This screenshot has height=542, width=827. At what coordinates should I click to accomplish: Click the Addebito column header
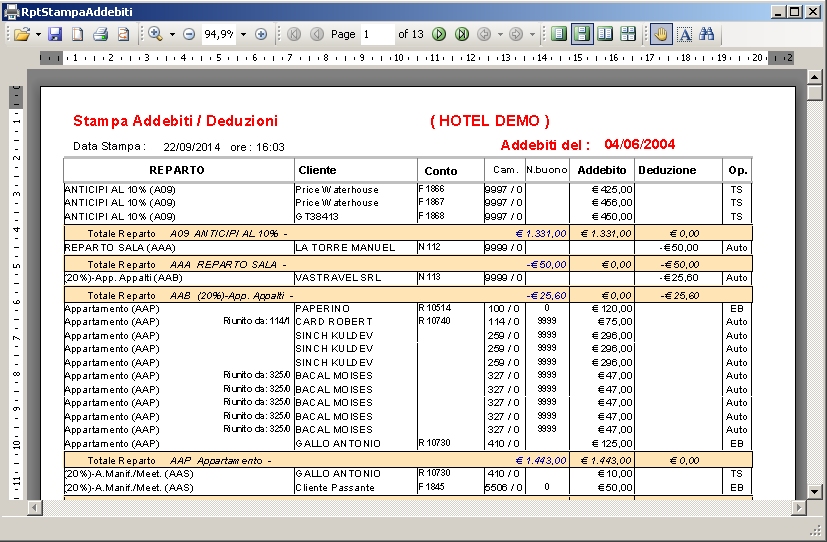coord(602,170)
